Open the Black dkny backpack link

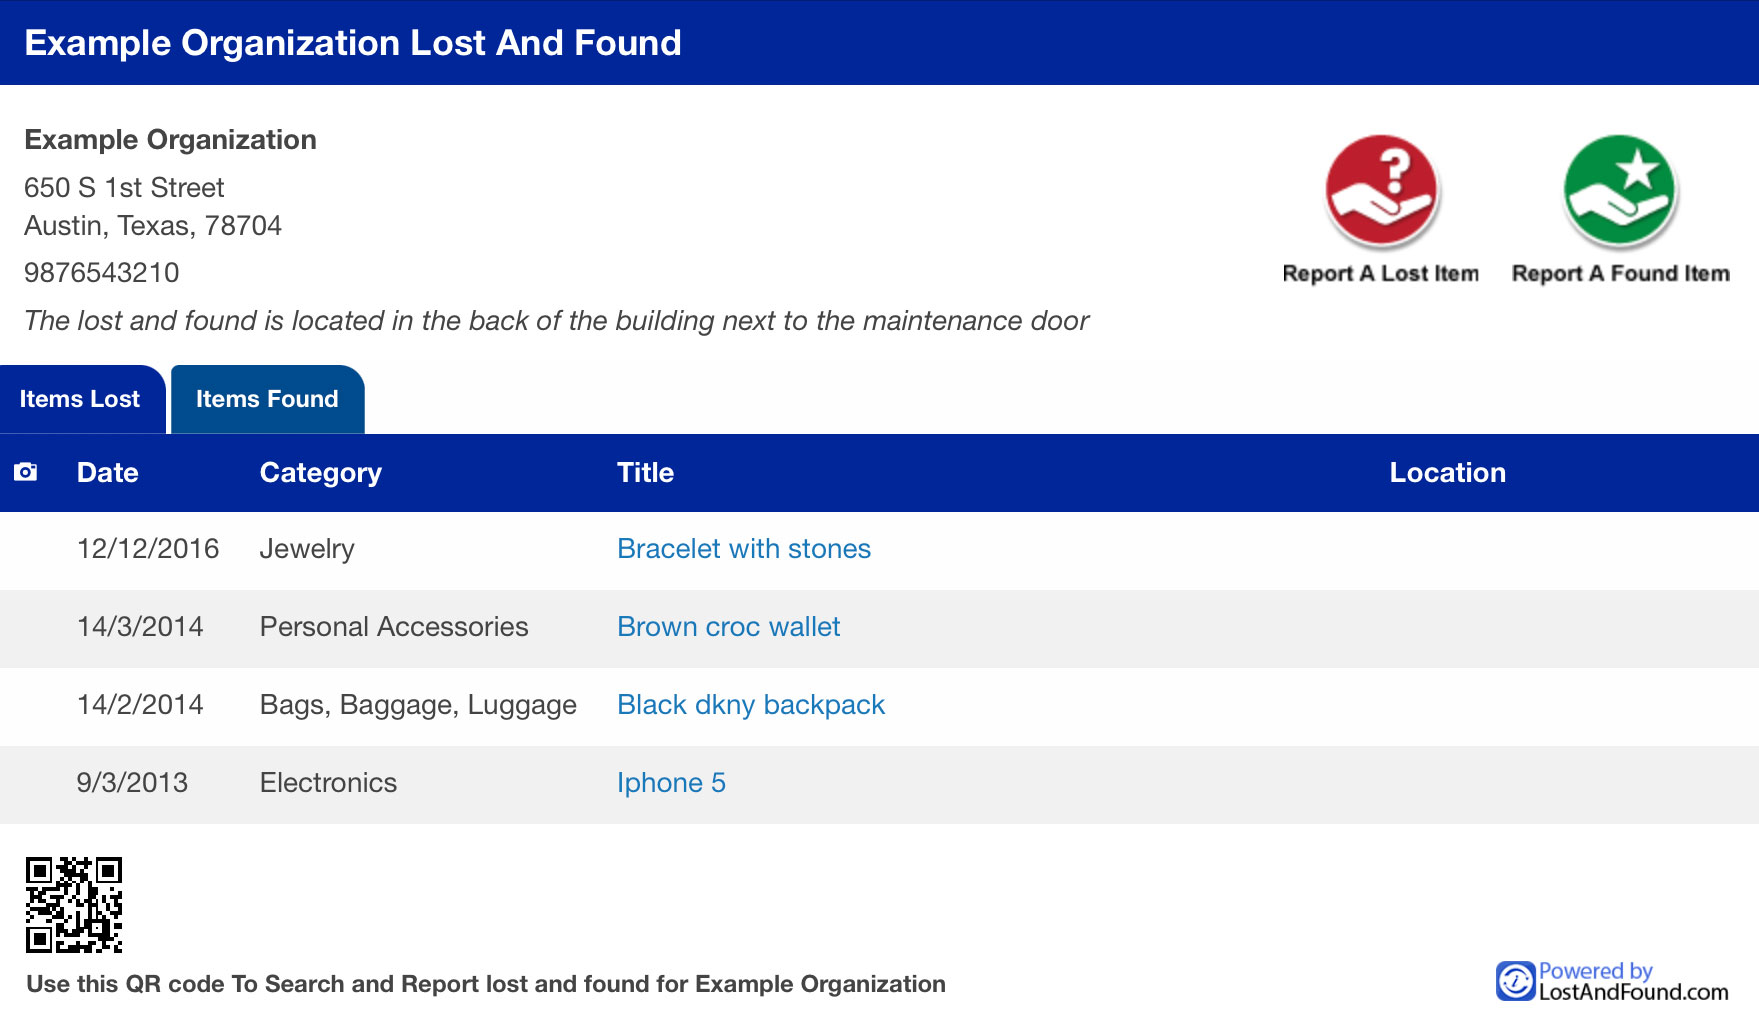pos(750,705)
